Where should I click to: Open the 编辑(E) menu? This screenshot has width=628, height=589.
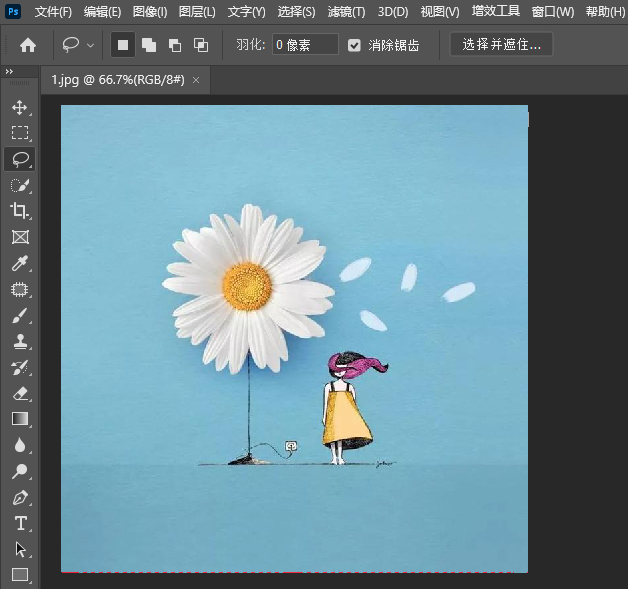pyautogui.click(x=103, y=12)
